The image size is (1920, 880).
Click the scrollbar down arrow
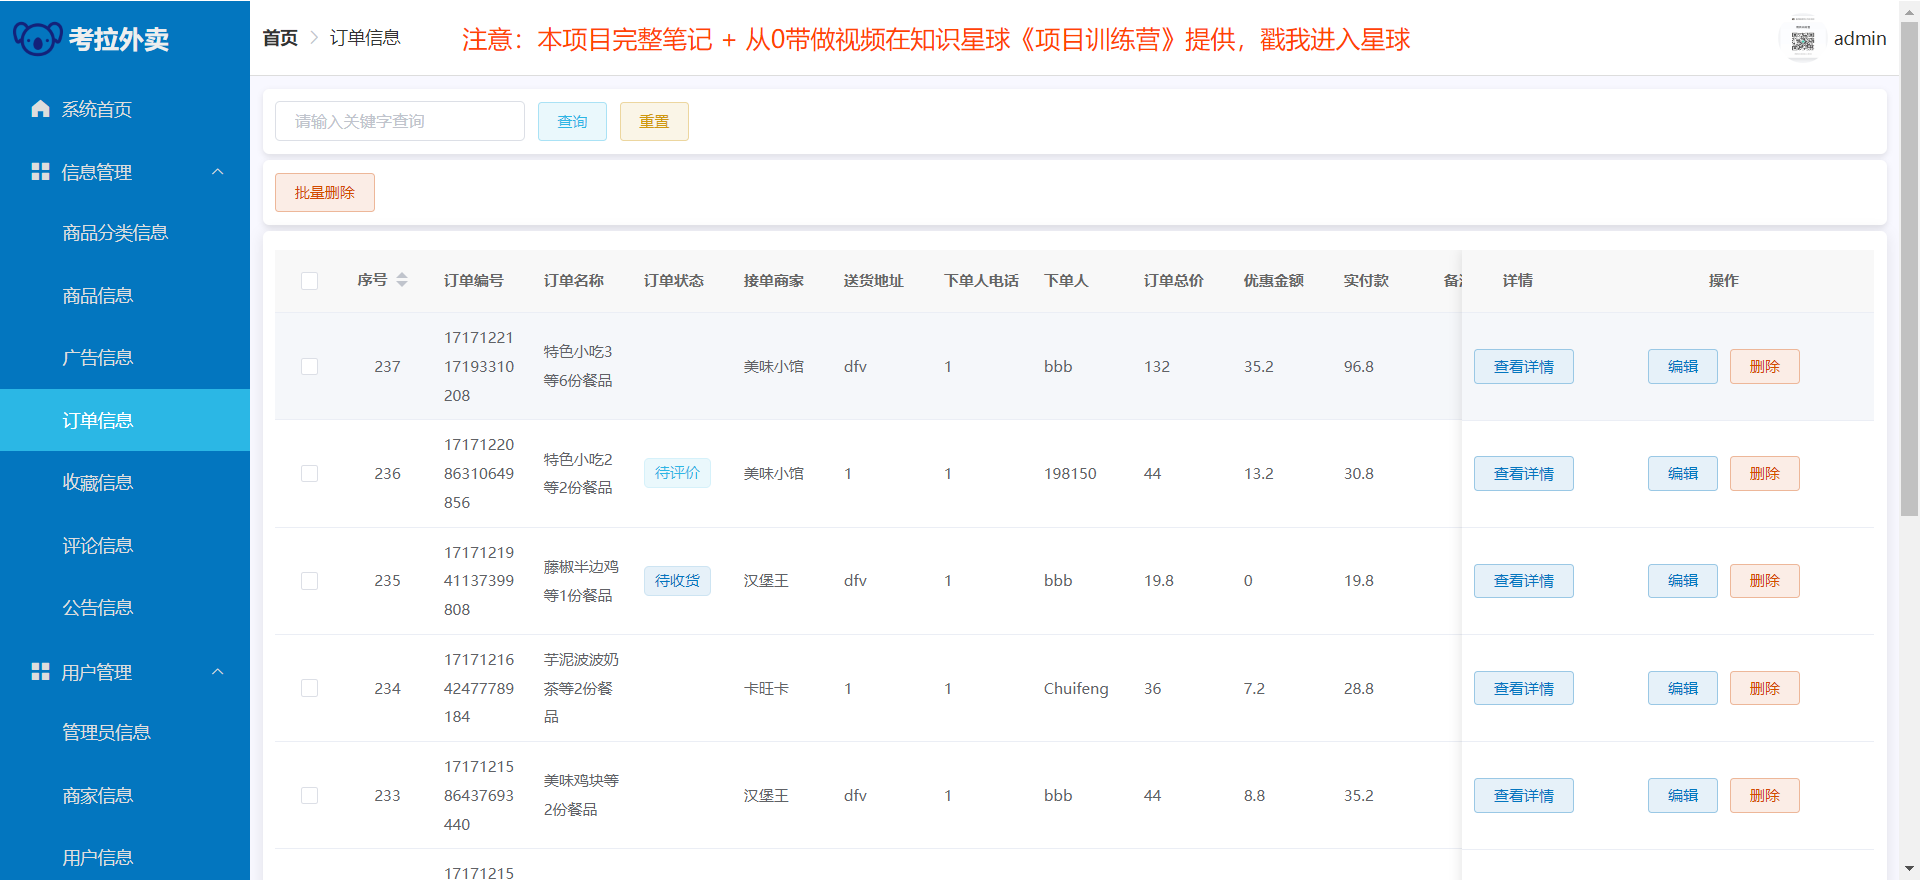pos(1909,870)
